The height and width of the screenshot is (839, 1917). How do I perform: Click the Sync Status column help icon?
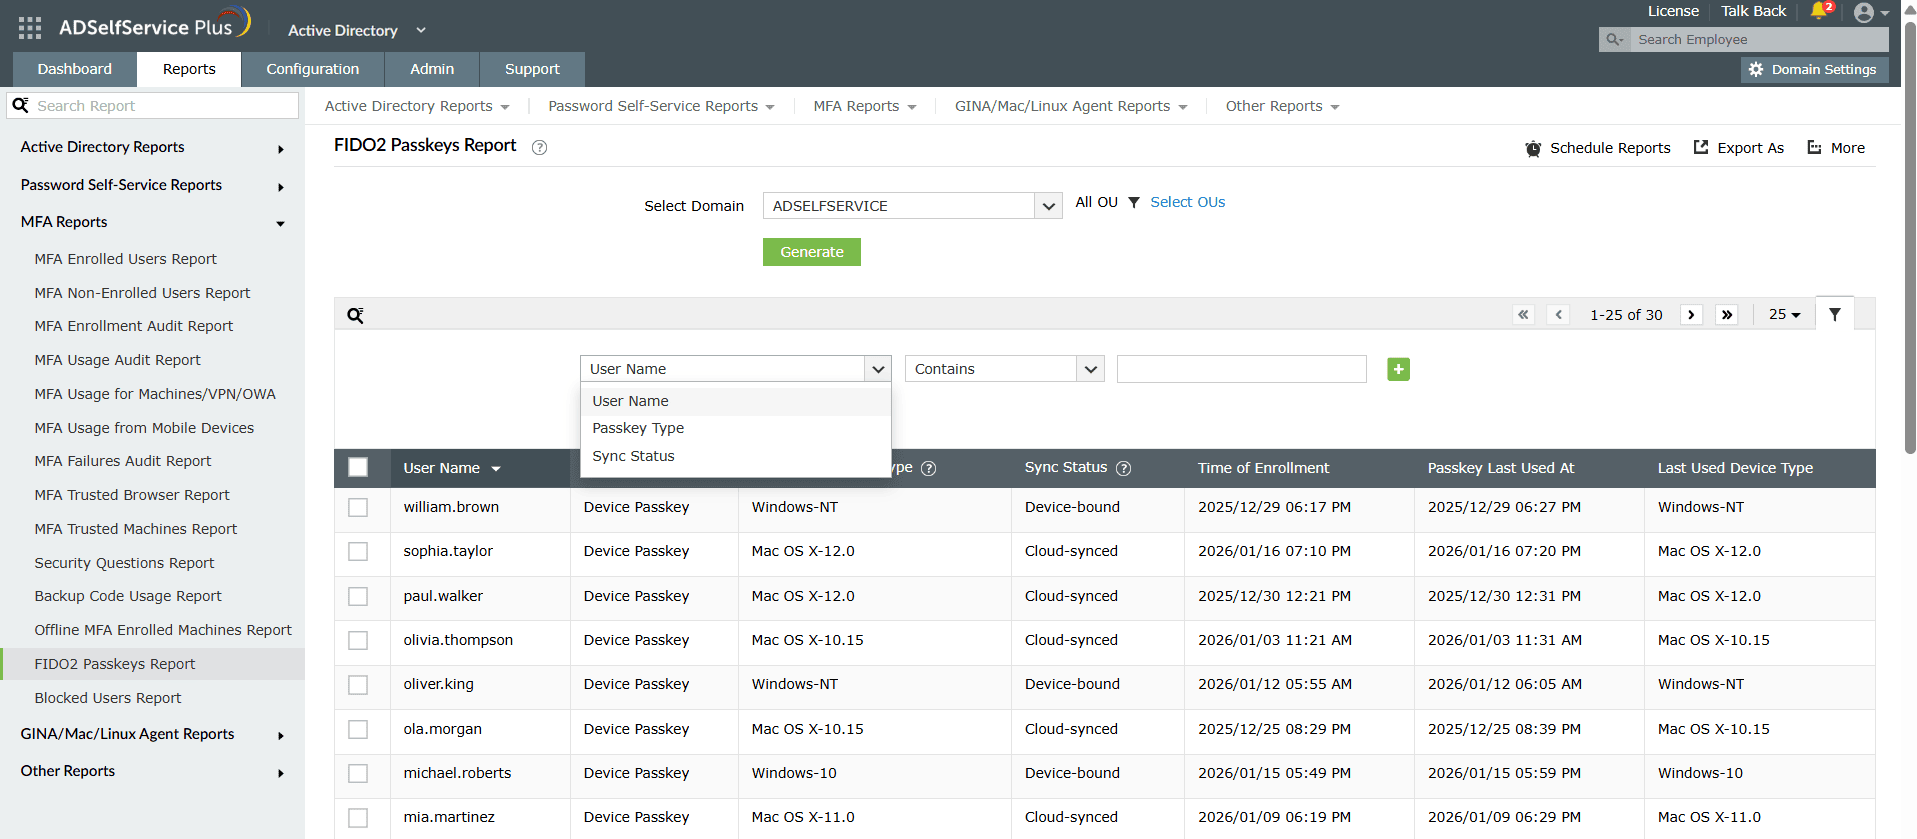[1124, 468]
